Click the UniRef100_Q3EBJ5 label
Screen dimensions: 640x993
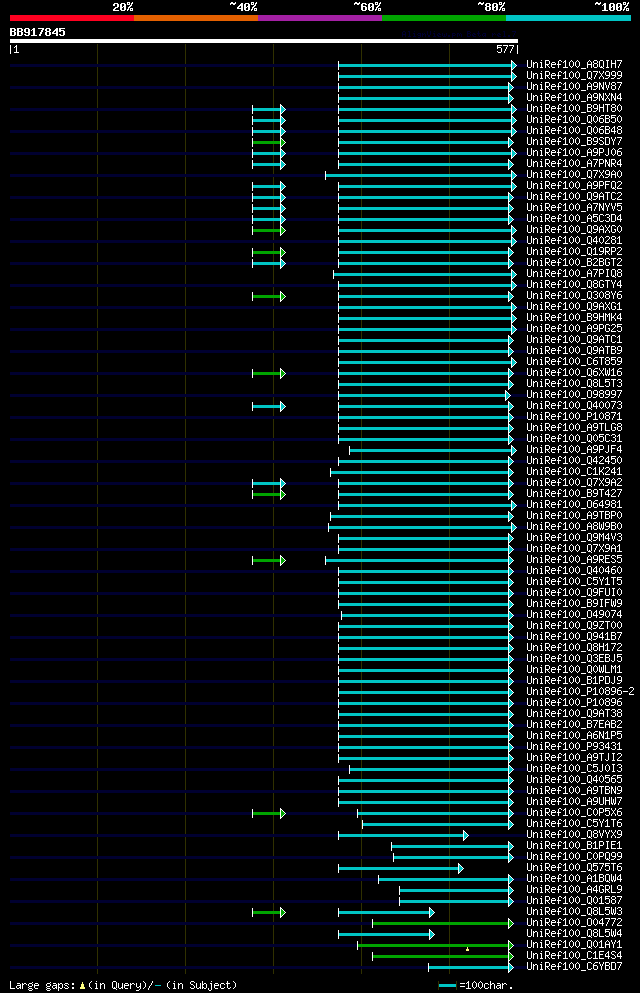[574, 659]
